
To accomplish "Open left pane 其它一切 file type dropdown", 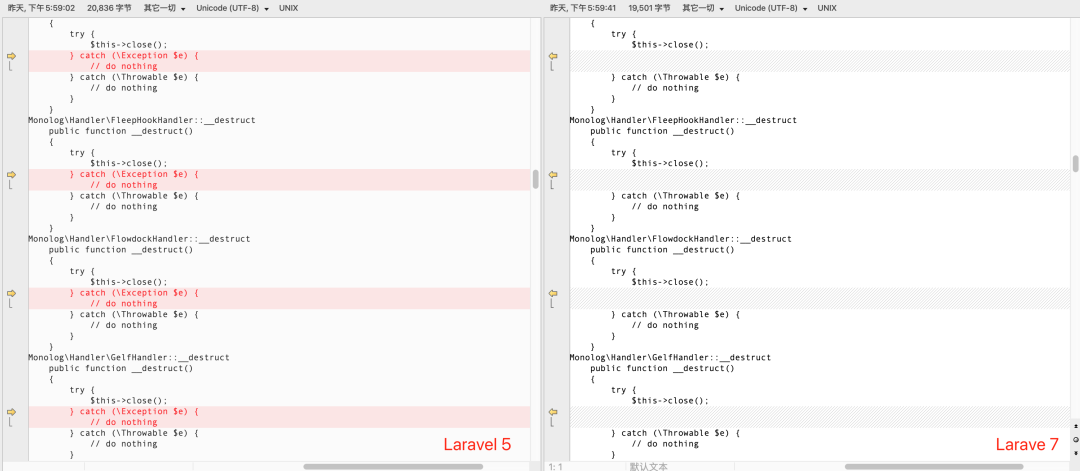I will pyautogui.click(x=165, y=8).
